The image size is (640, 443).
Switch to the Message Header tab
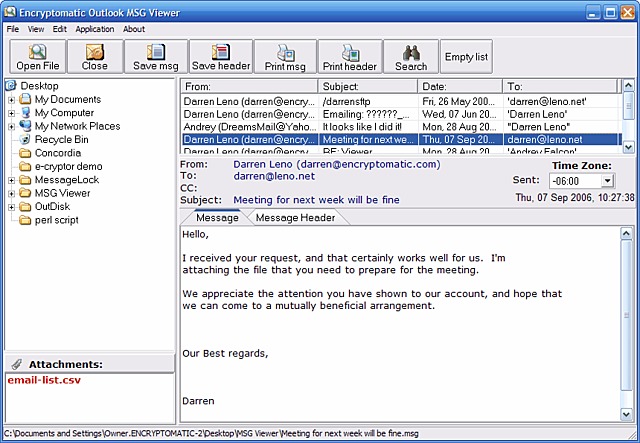click(x=296, y=218)
